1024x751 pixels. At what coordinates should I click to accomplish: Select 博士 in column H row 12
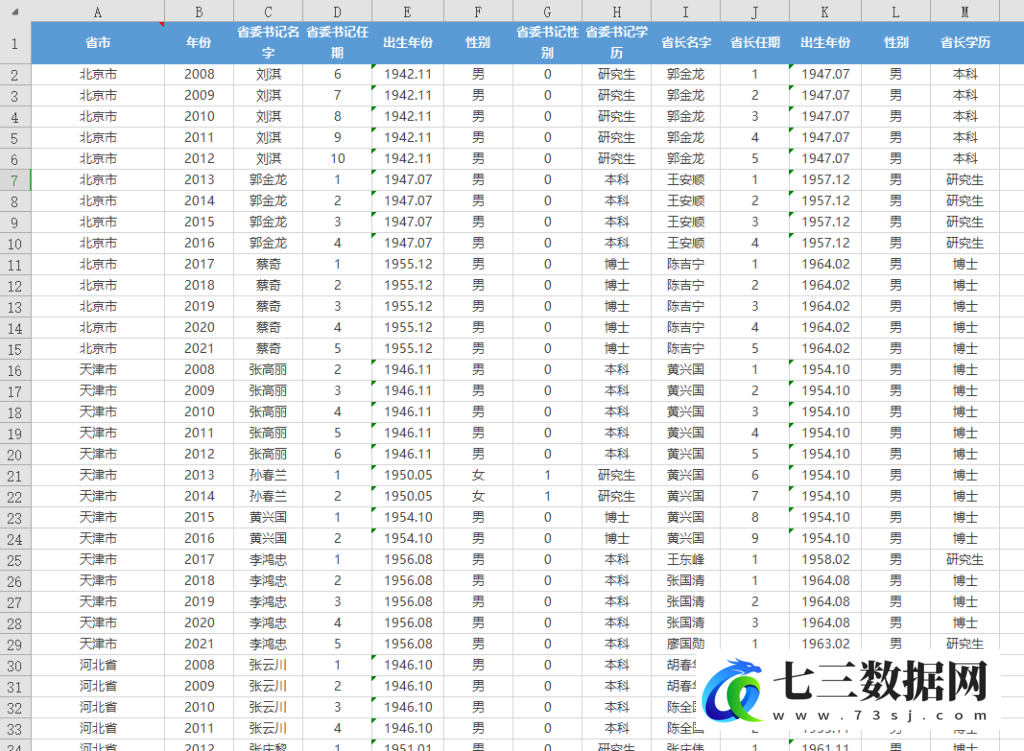[x=616, y=285]
